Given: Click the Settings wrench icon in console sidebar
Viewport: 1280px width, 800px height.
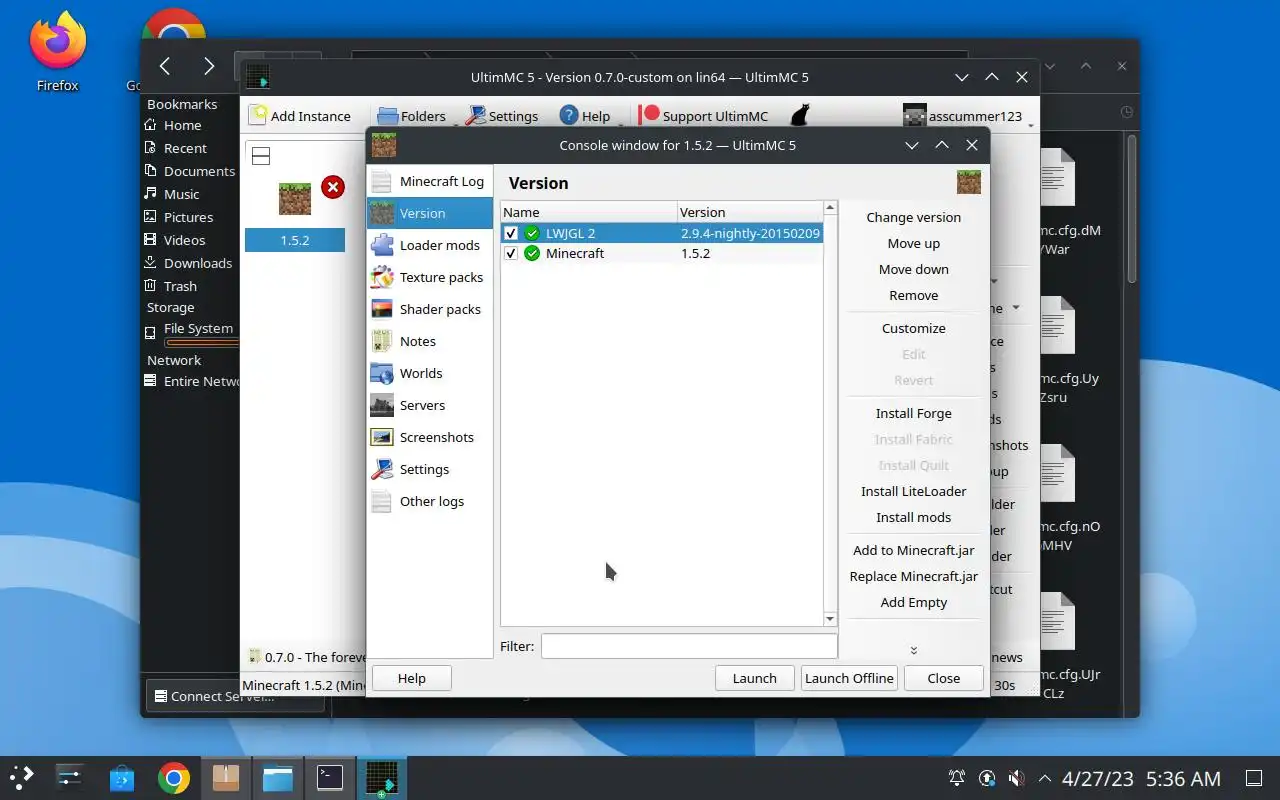Looking at the screenshot, I should [381, 469].
